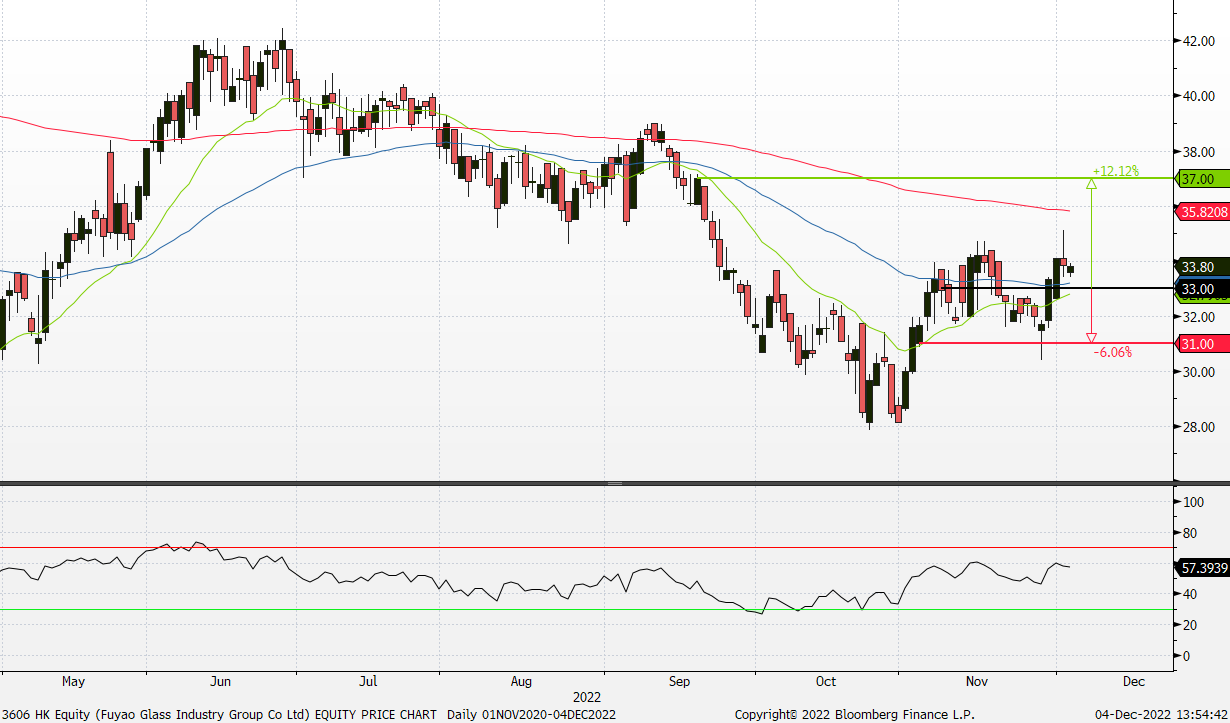
Task: Click the 57.3939 RSI value tag
Action: pyautogui.click(x=1199, y=566)
